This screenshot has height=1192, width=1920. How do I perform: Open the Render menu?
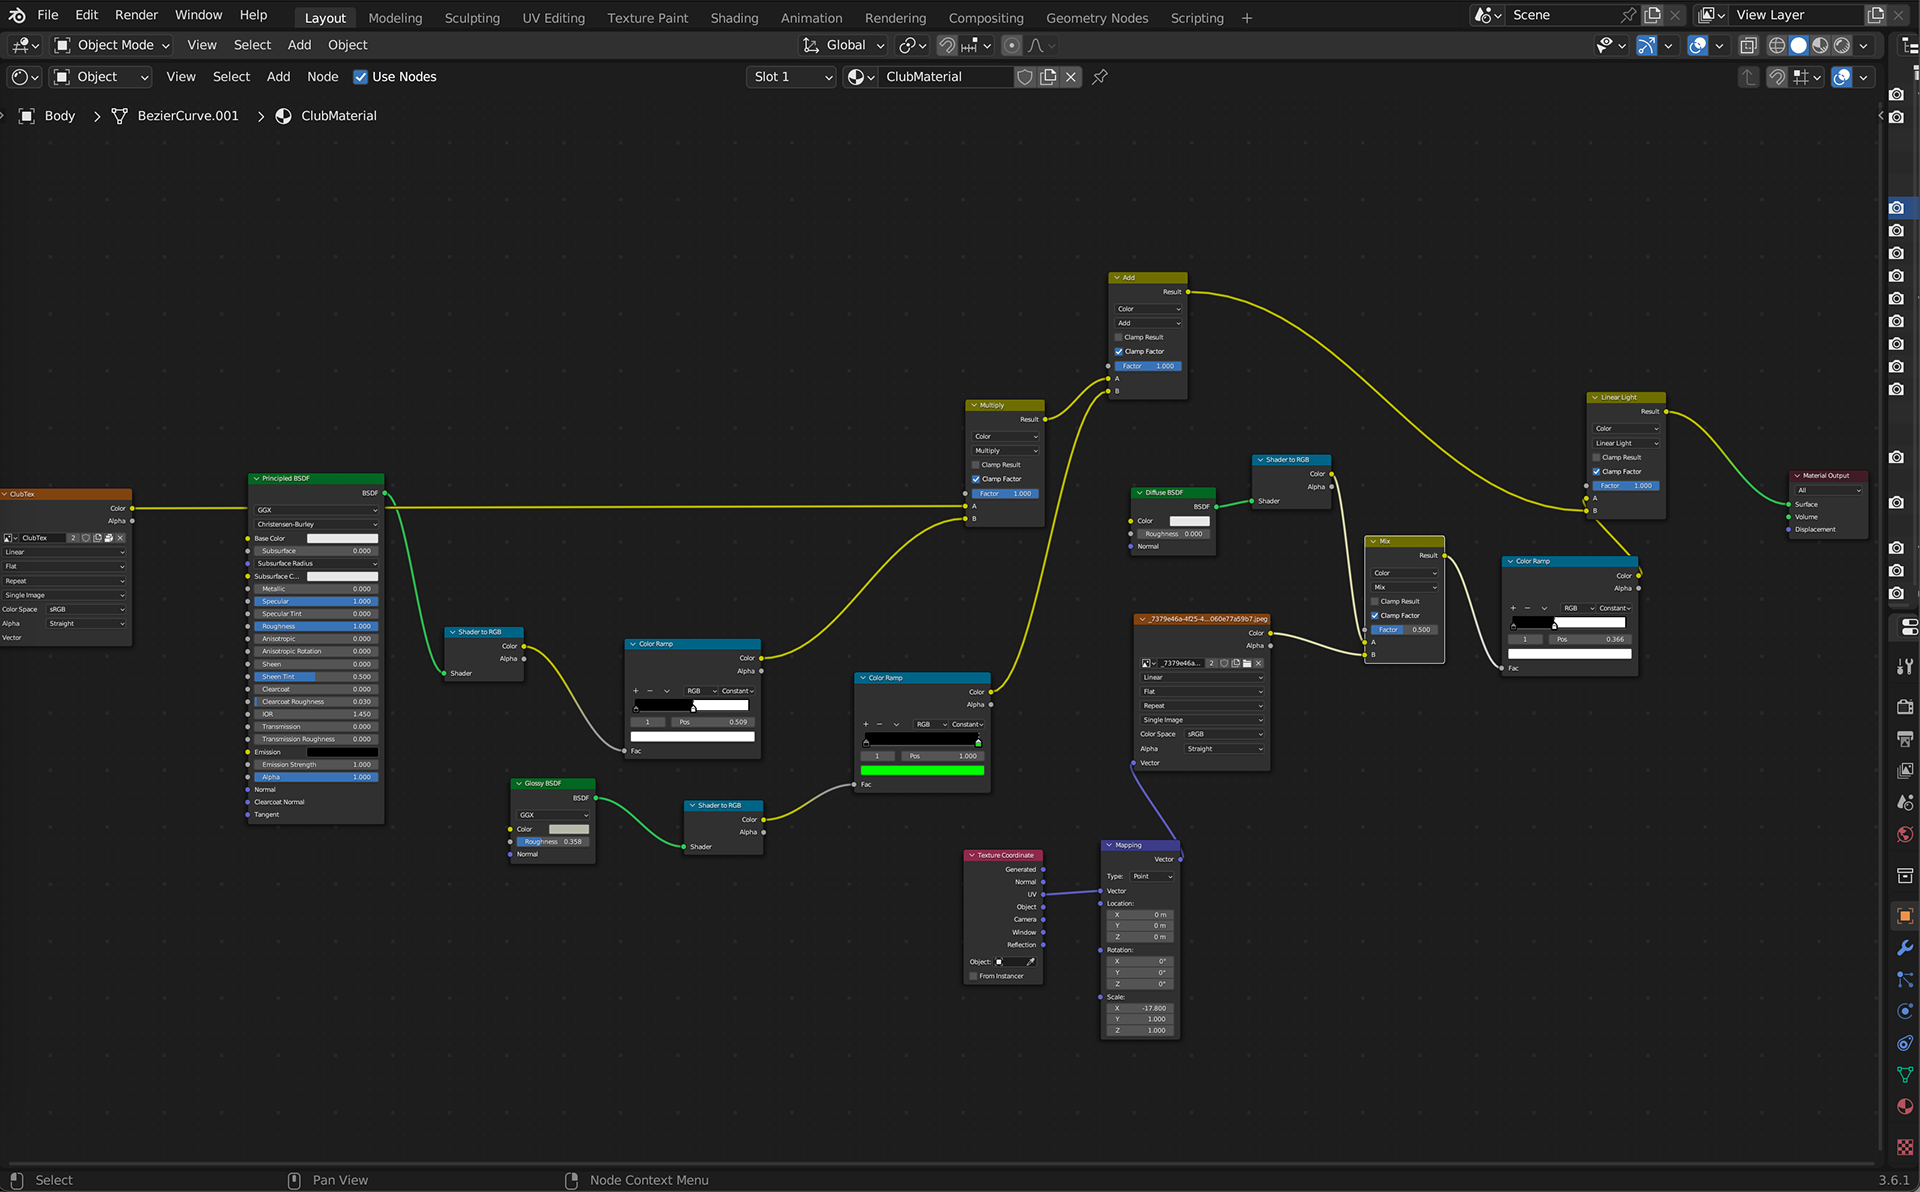(136, 15)
